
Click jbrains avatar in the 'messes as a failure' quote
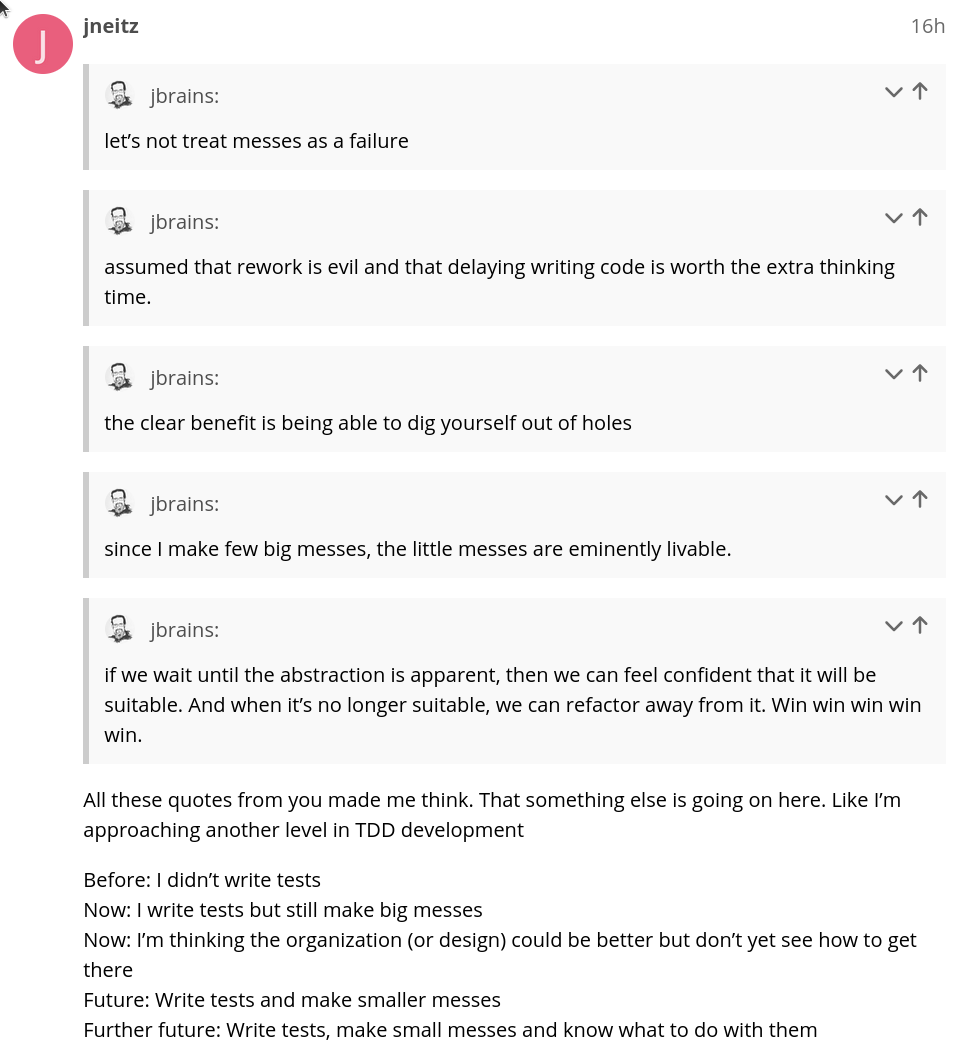pos(120,95)
